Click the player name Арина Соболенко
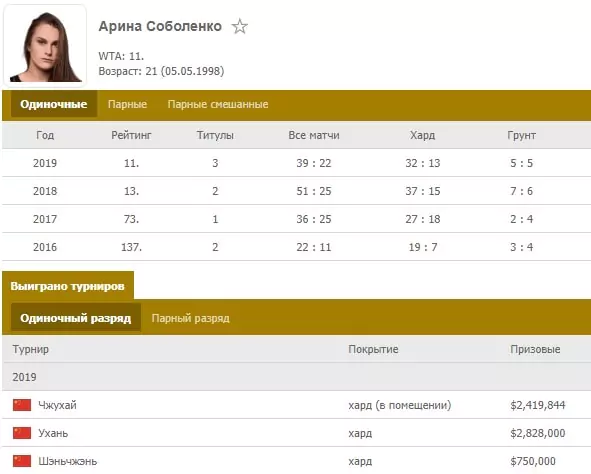Image resolution: width=591 pixels, height=474 pixels. point(160,26)
